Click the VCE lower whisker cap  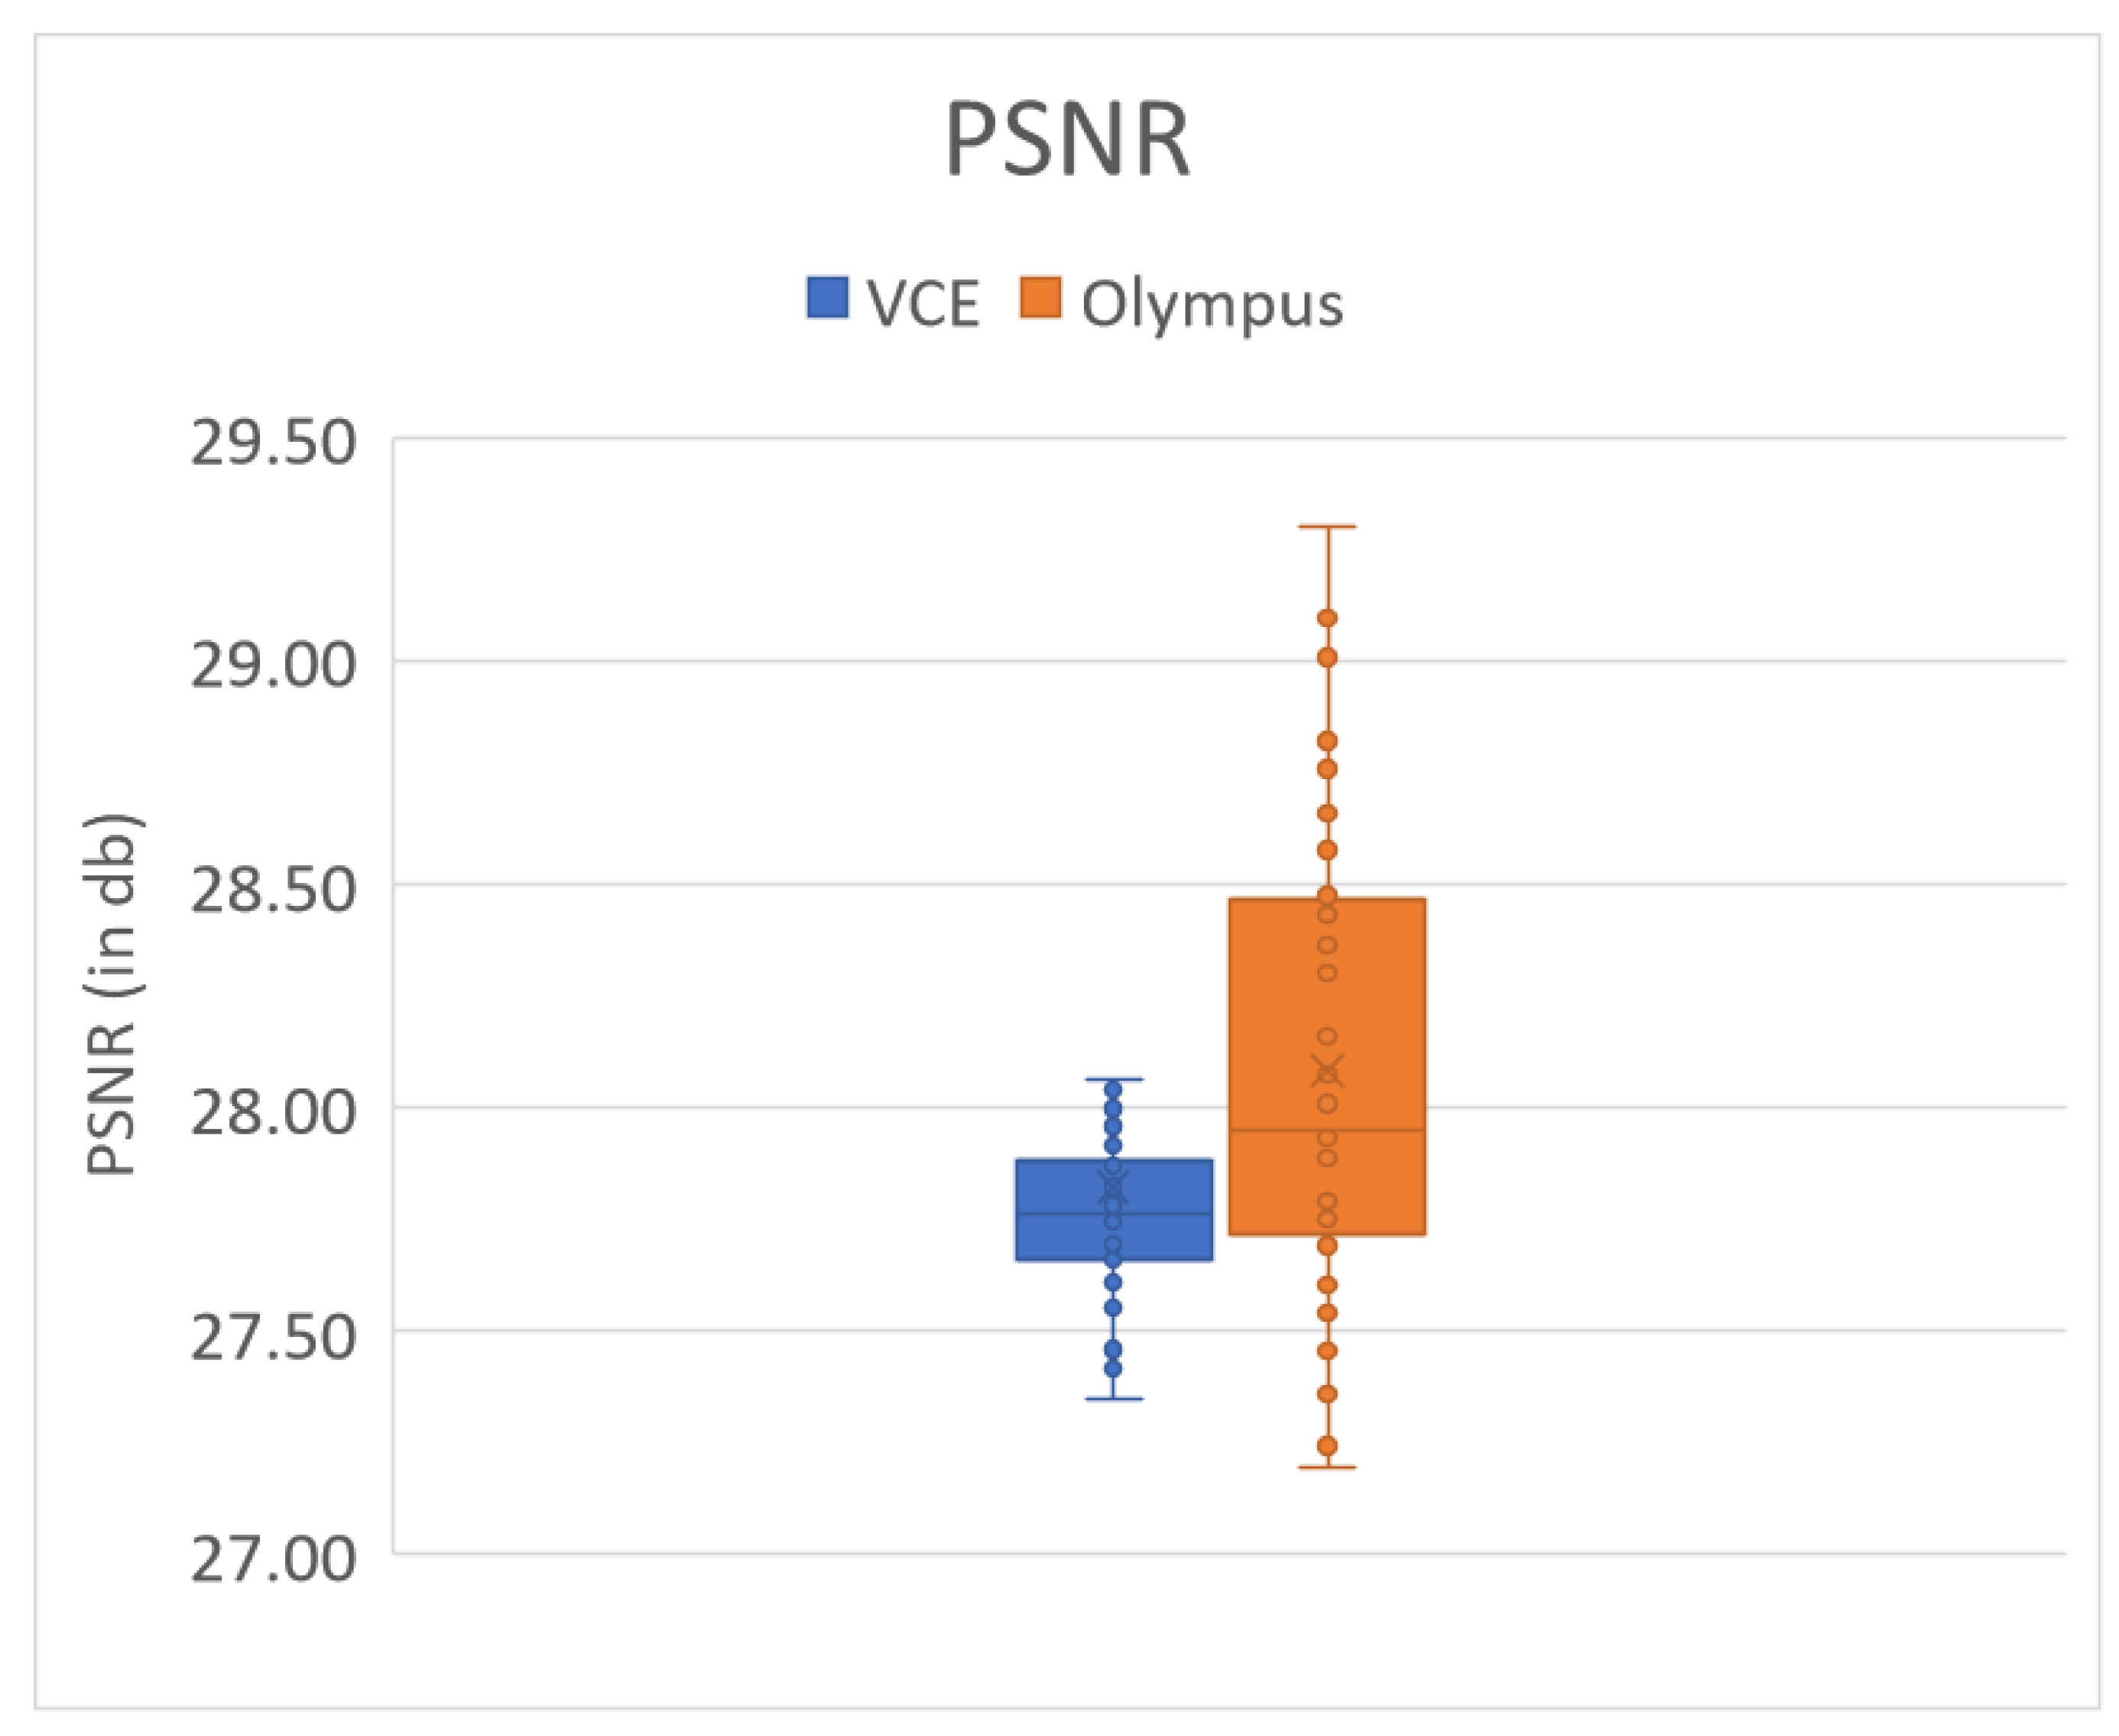1114,1398
